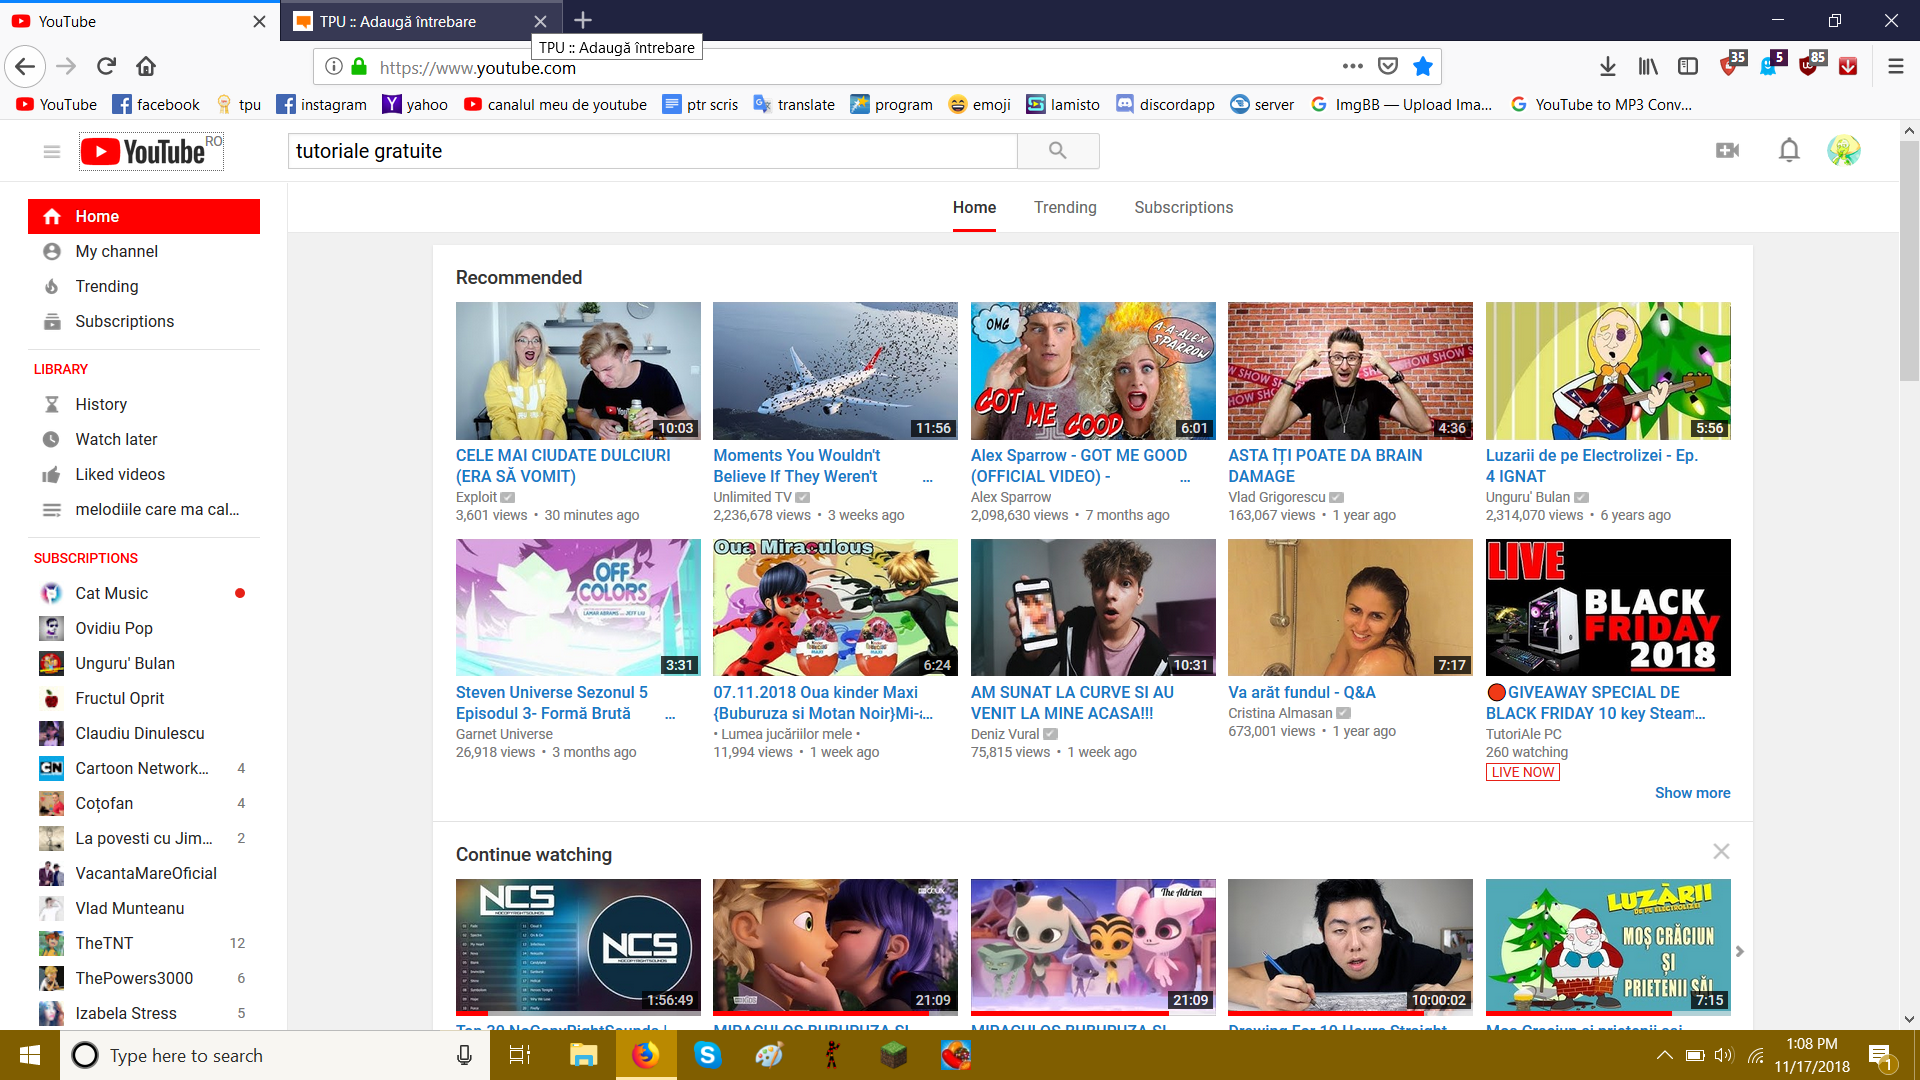Save page to Pocket
This screenshot has width=1920, height=1080.
(1388, 66)
